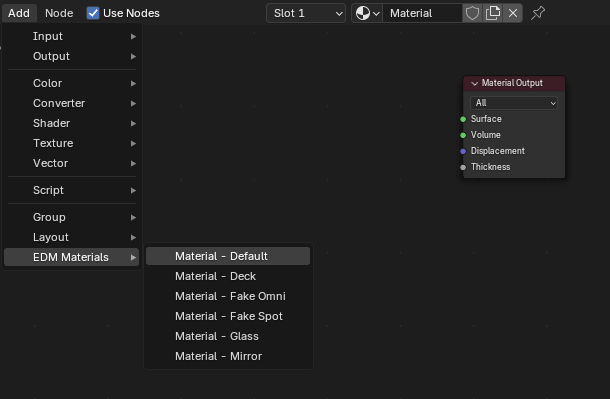Image resolution: width=610 pixels, height=399 pixels.
Task: Toggle the fake user shield icon
Action: [472, 13]
